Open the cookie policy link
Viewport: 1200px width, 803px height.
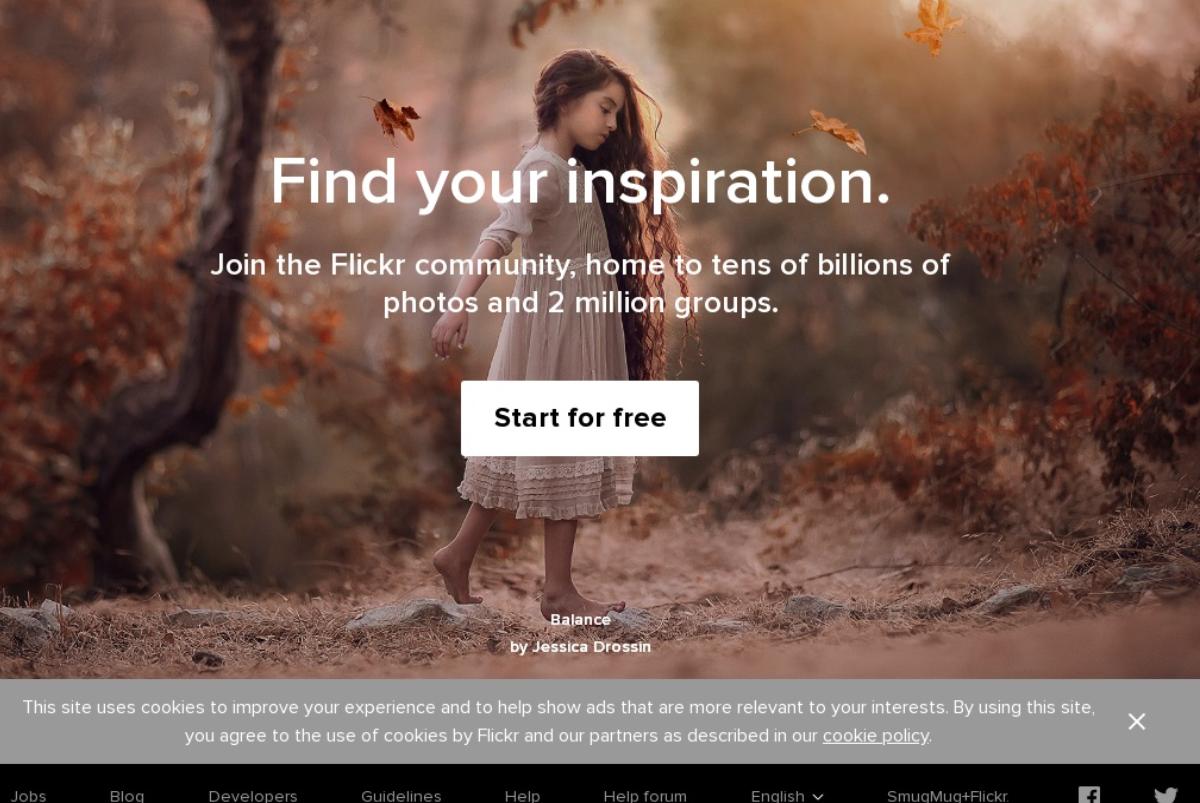pos(876,736)
